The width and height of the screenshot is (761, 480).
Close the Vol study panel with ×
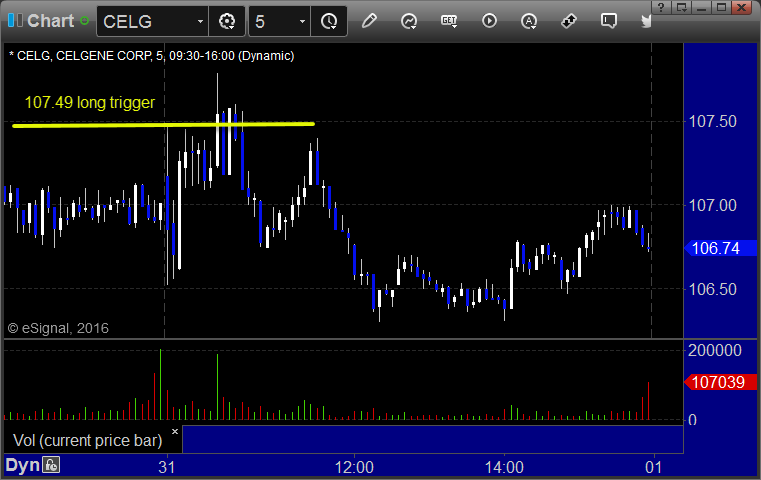pos(175,431)
